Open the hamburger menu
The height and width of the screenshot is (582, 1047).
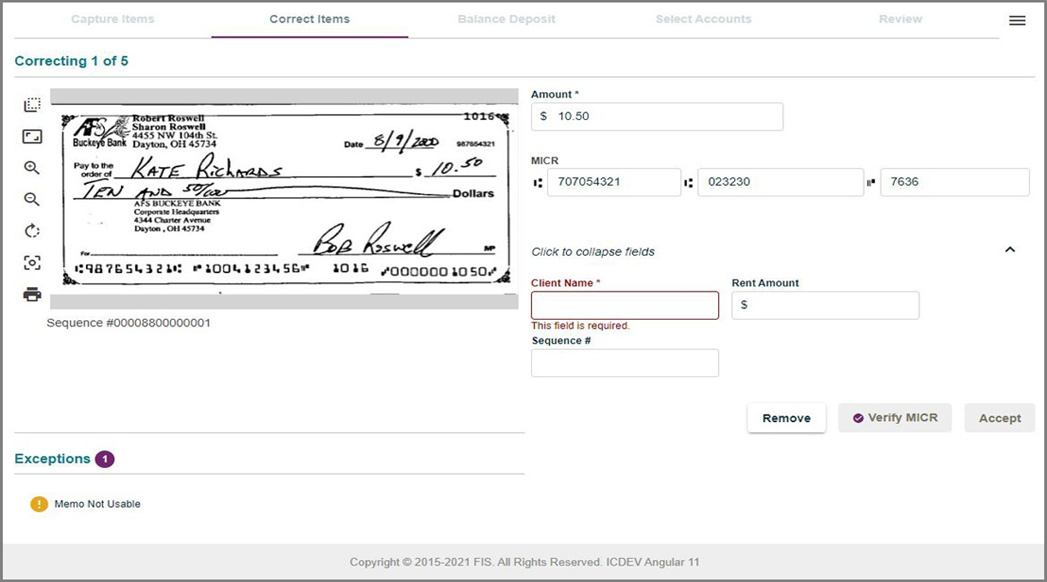1017,20
